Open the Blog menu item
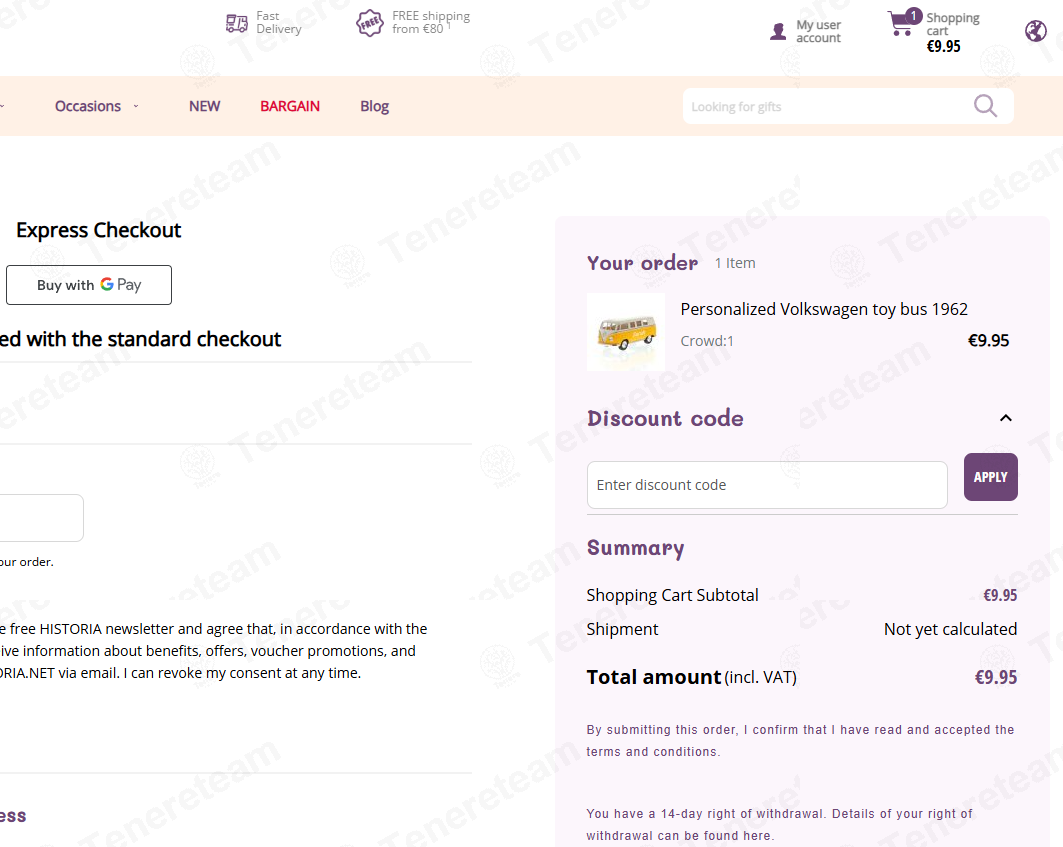This screenshot has width=1063, height=847. coord(374,106)
